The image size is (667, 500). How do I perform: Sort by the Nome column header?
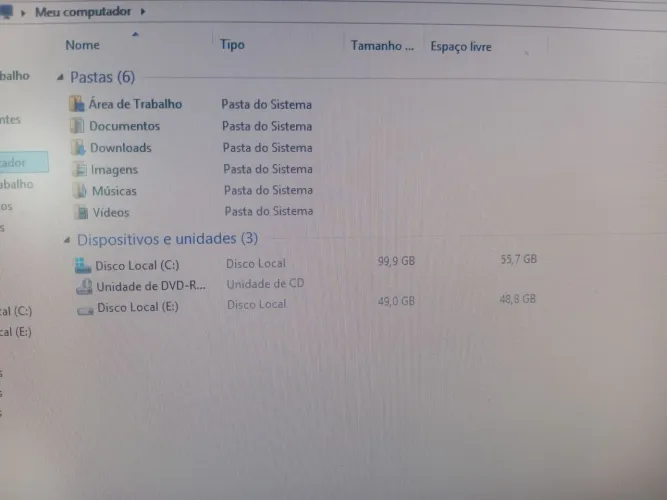point(83,45)
